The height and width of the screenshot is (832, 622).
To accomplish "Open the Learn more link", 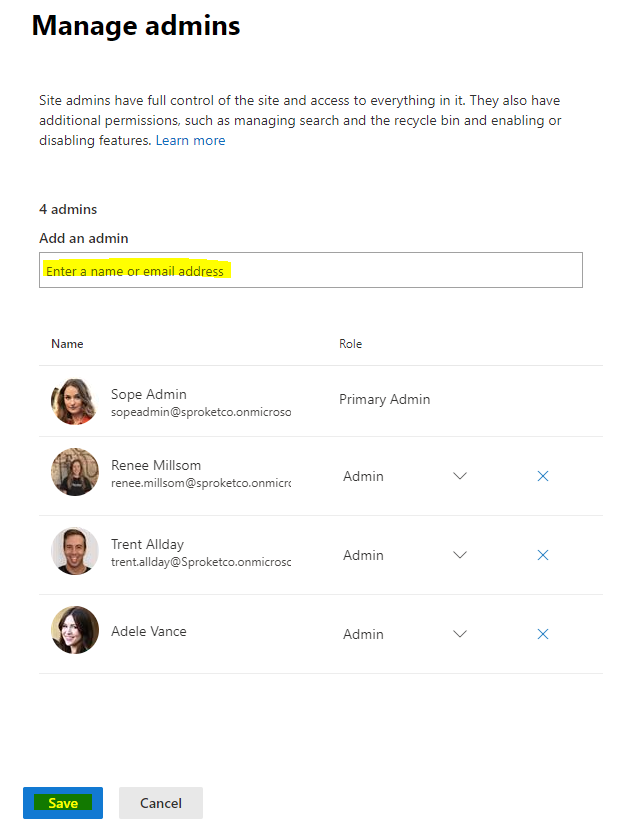I will [x=190, y=140].
